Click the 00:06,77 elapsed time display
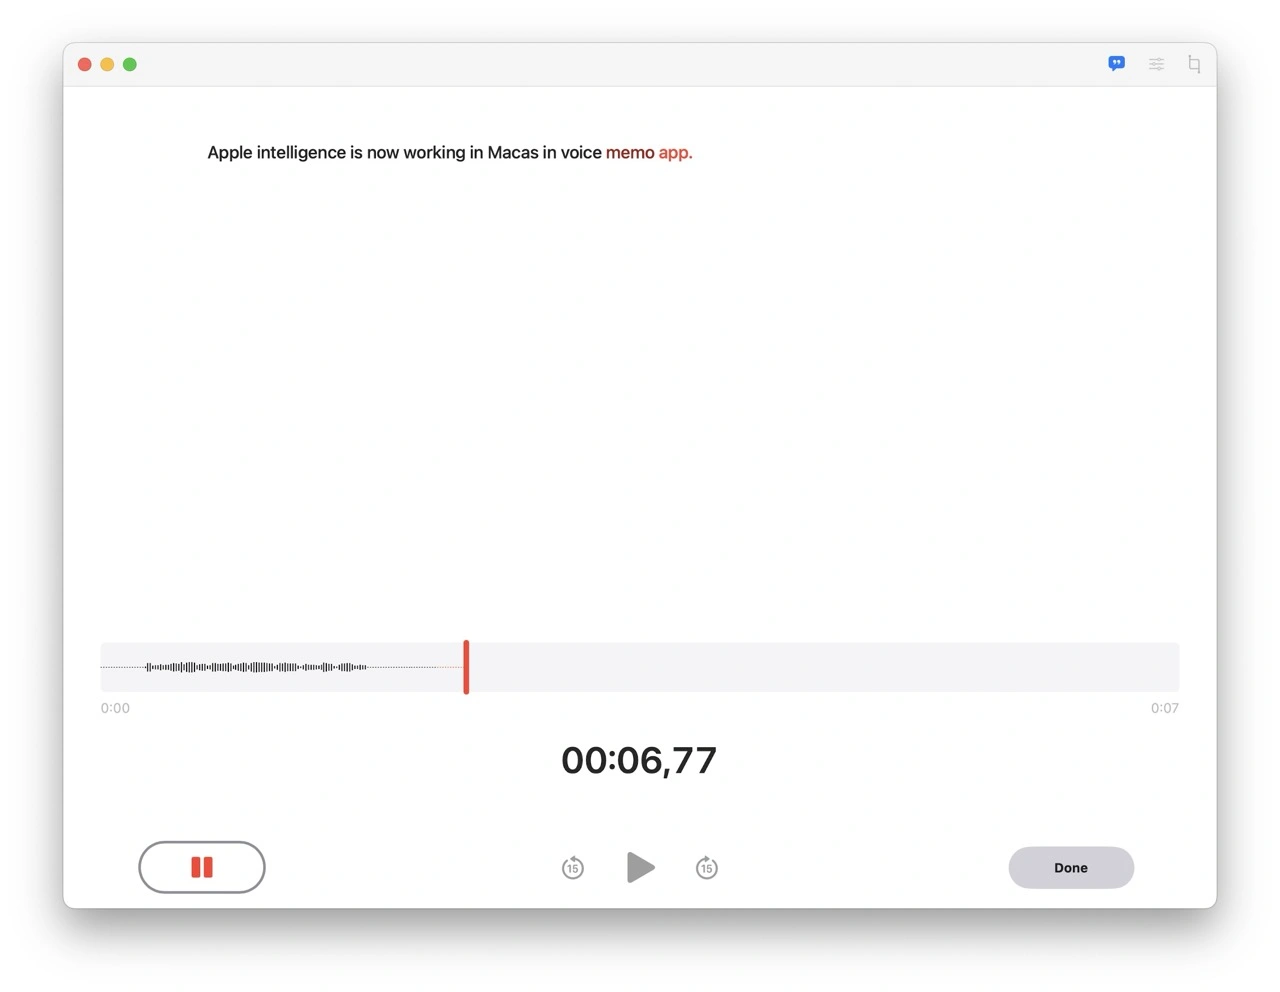1280x992 pixels. [639, 760]
